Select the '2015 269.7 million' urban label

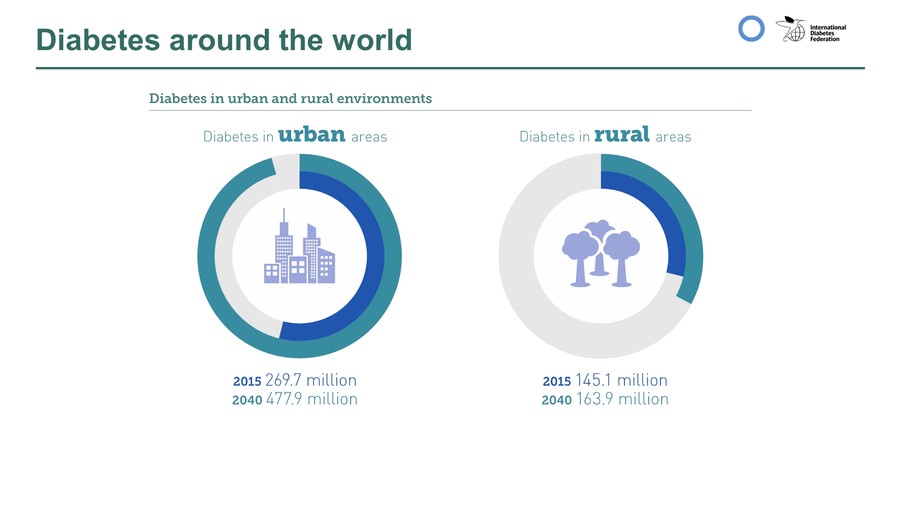tap(295, 380)
